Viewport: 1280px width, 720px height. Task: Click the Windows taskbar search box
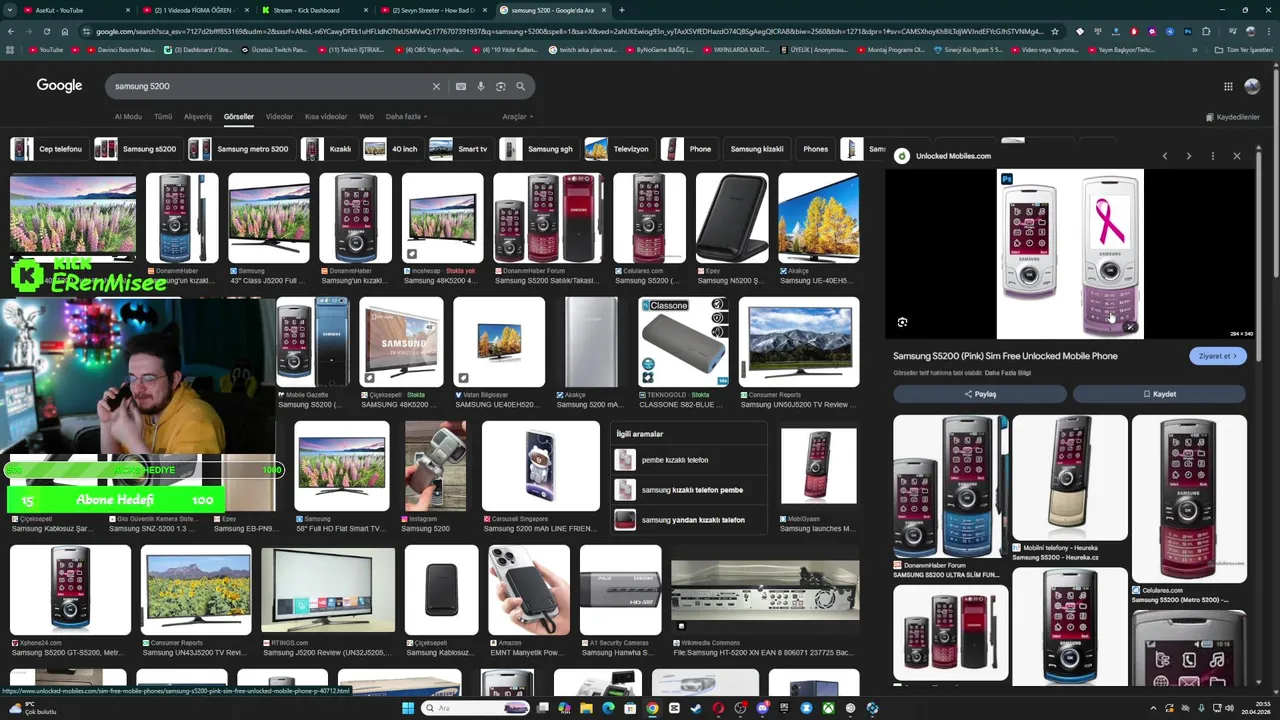[x=473, y=708]
